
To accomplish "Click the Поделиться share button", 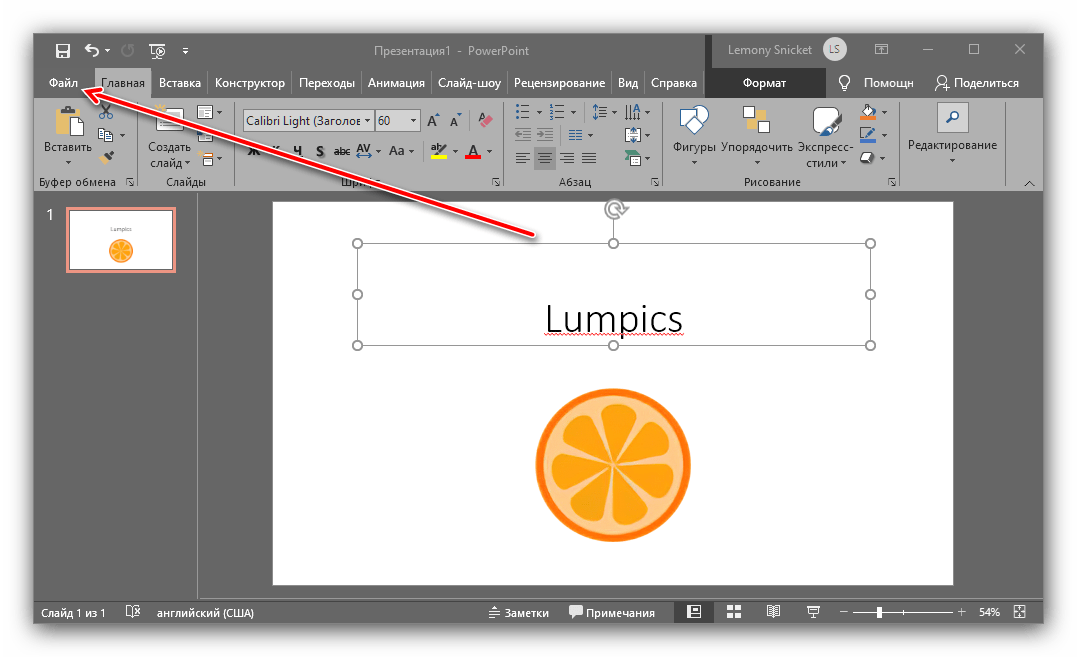I will tap(977, 83).
